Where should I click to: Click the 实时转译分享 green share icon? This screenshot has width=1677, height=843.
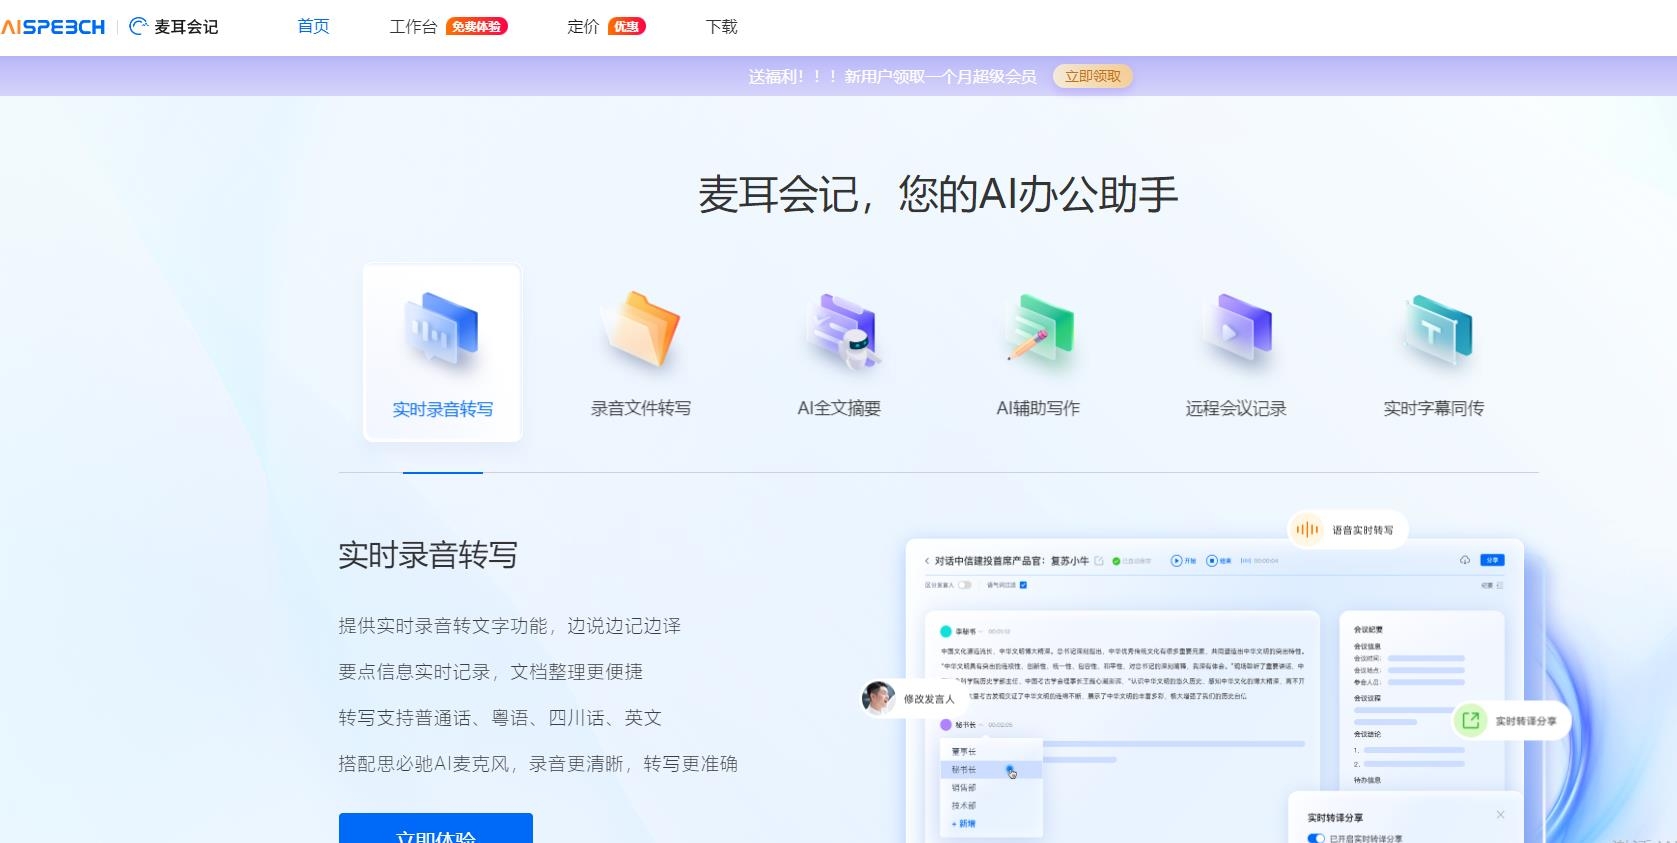click(1470, 720)
